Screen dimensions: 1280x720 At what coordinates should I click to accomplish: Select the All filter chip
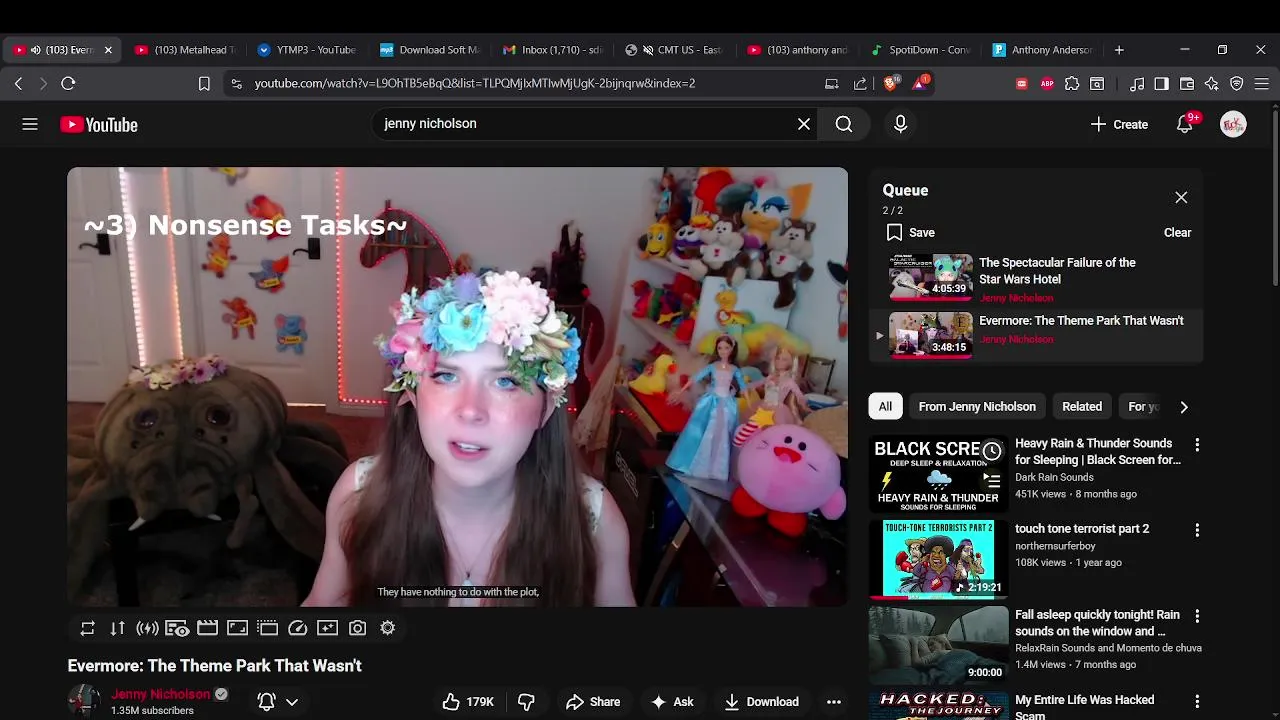(x=885, y=406)
